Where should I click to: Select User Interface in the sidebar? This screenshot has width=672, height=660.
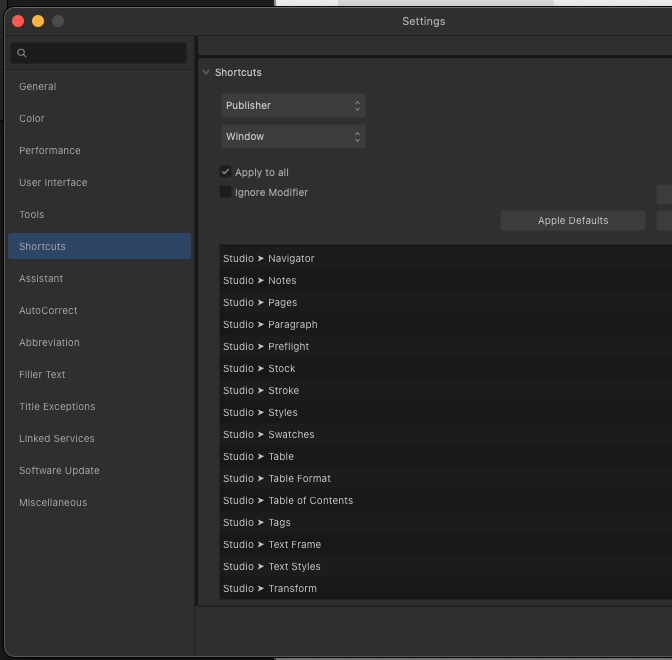(53, 183)
